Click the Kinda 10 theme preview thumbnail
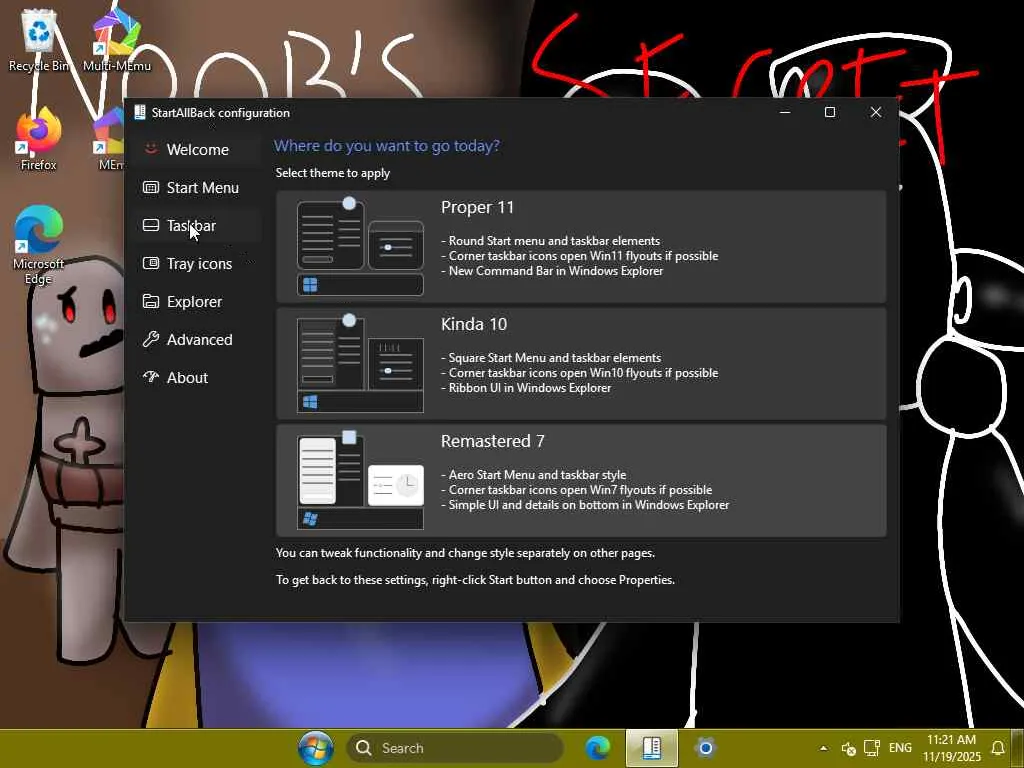Viewport: 1024px width, 768px height. [360, 363]
